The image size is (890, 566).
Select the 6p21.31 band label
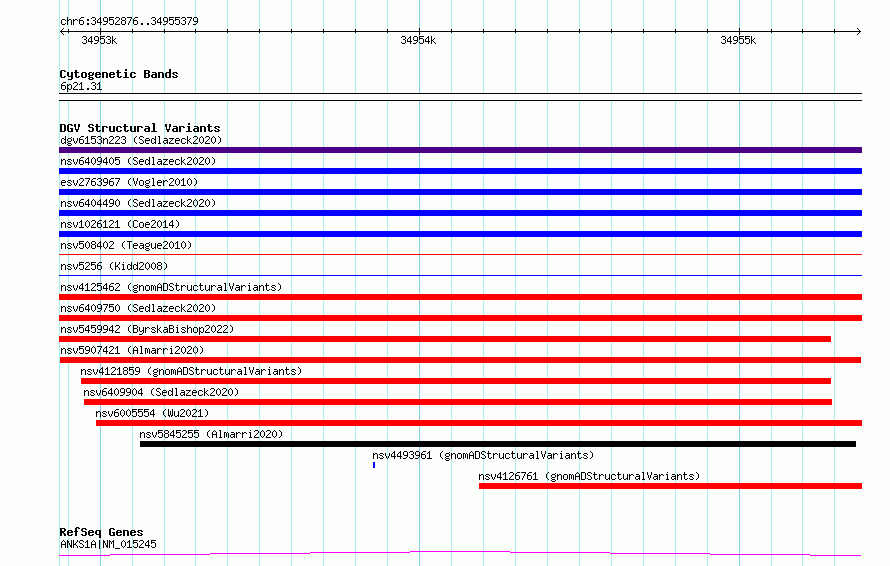click(x=81, y=87)
